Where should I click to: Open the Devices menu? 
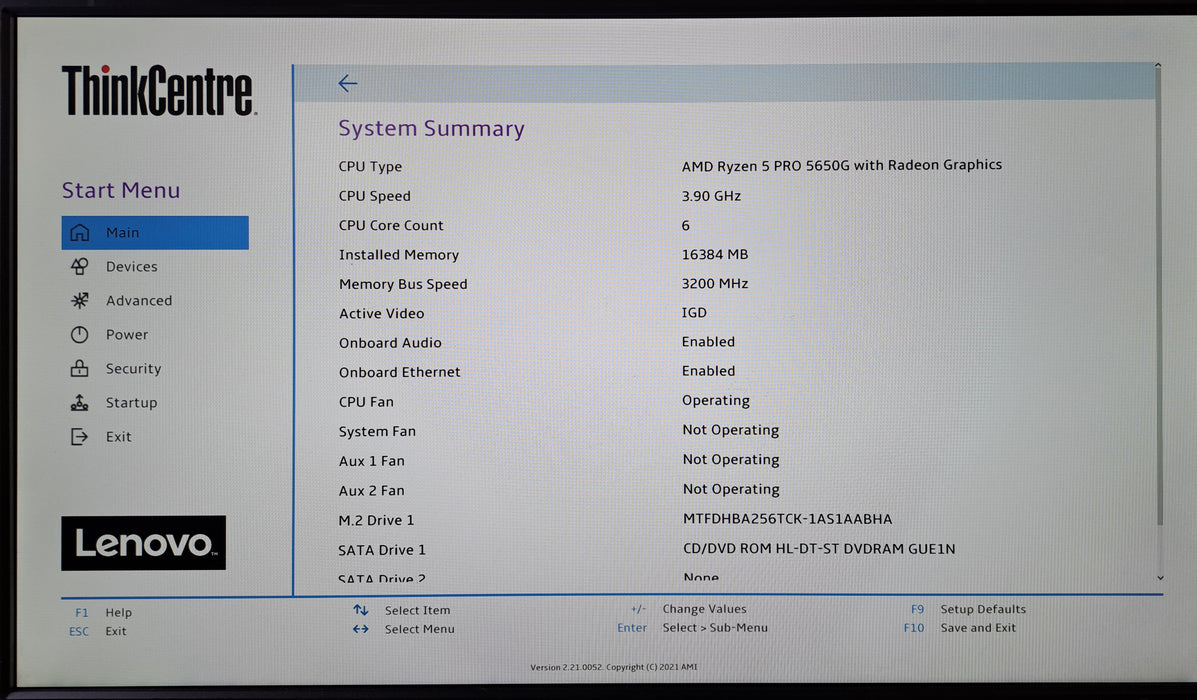pos(131,266)
